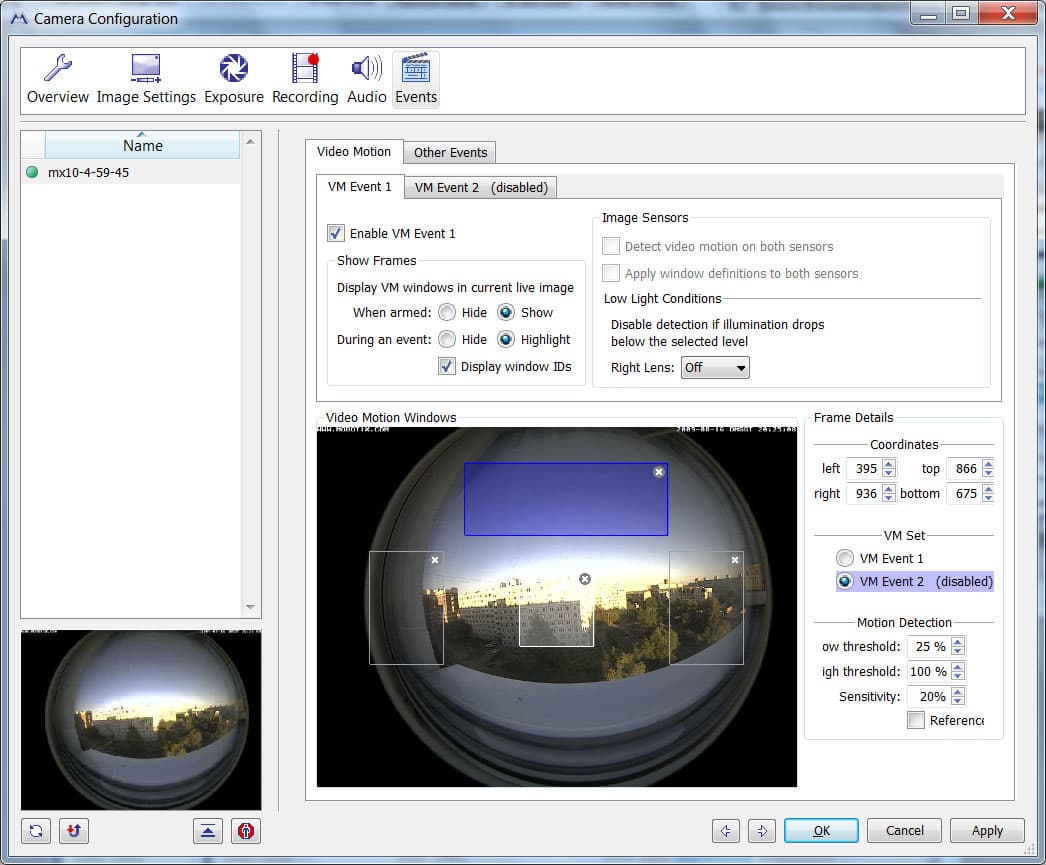Remove the blue motion window via X

pos(659,472)
